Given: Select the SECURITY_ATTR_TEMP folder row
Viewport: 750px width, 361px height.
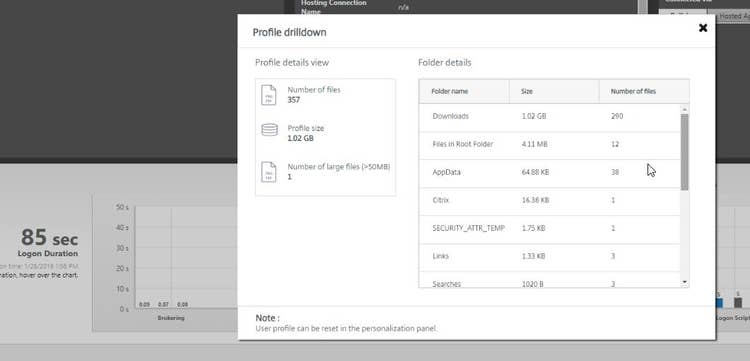Looking at the screenshot, I should [550, 230].
